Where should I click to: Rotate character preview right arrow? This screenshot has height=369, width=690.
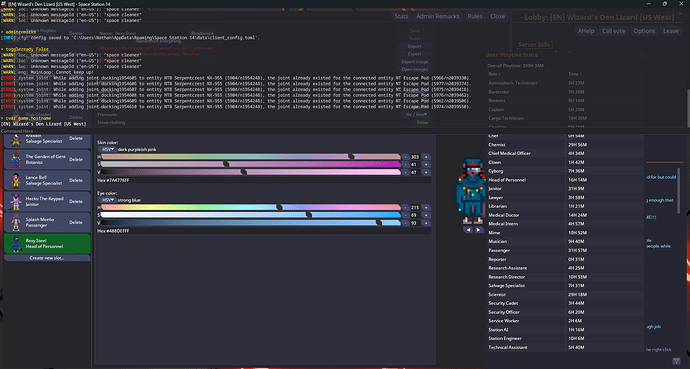[478, 230]
